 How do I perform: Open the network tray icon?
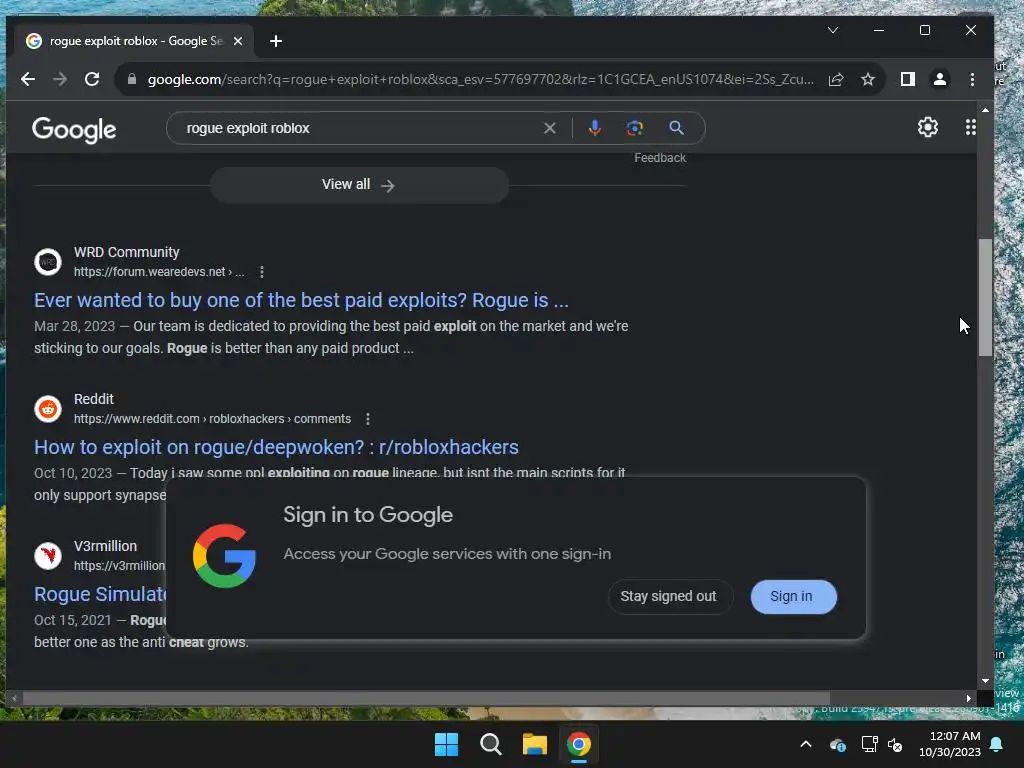[x=869, y=744]
